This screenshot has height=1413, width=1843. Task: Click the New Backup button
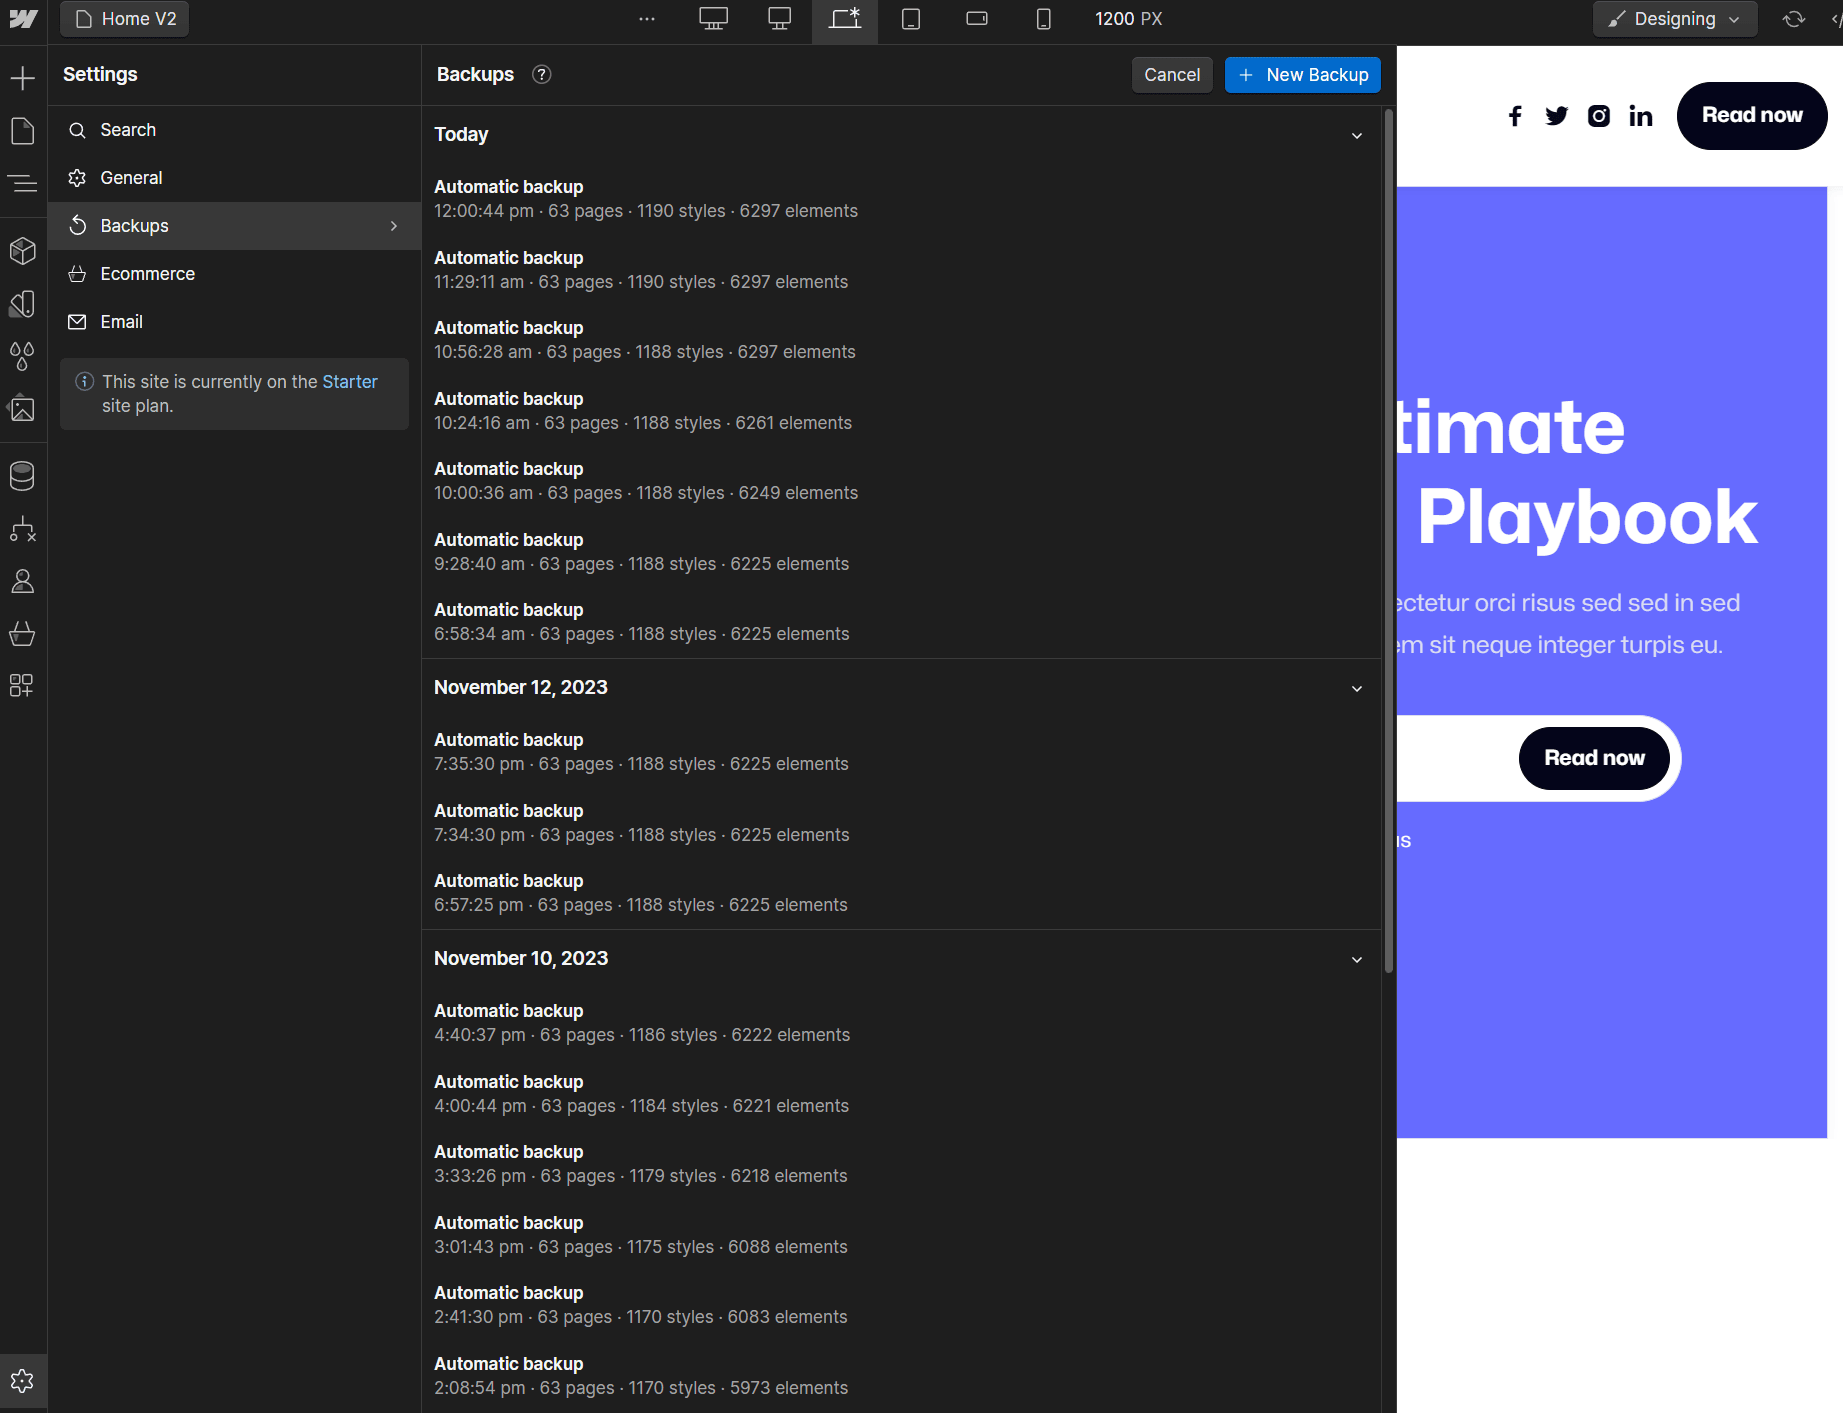1303,75
